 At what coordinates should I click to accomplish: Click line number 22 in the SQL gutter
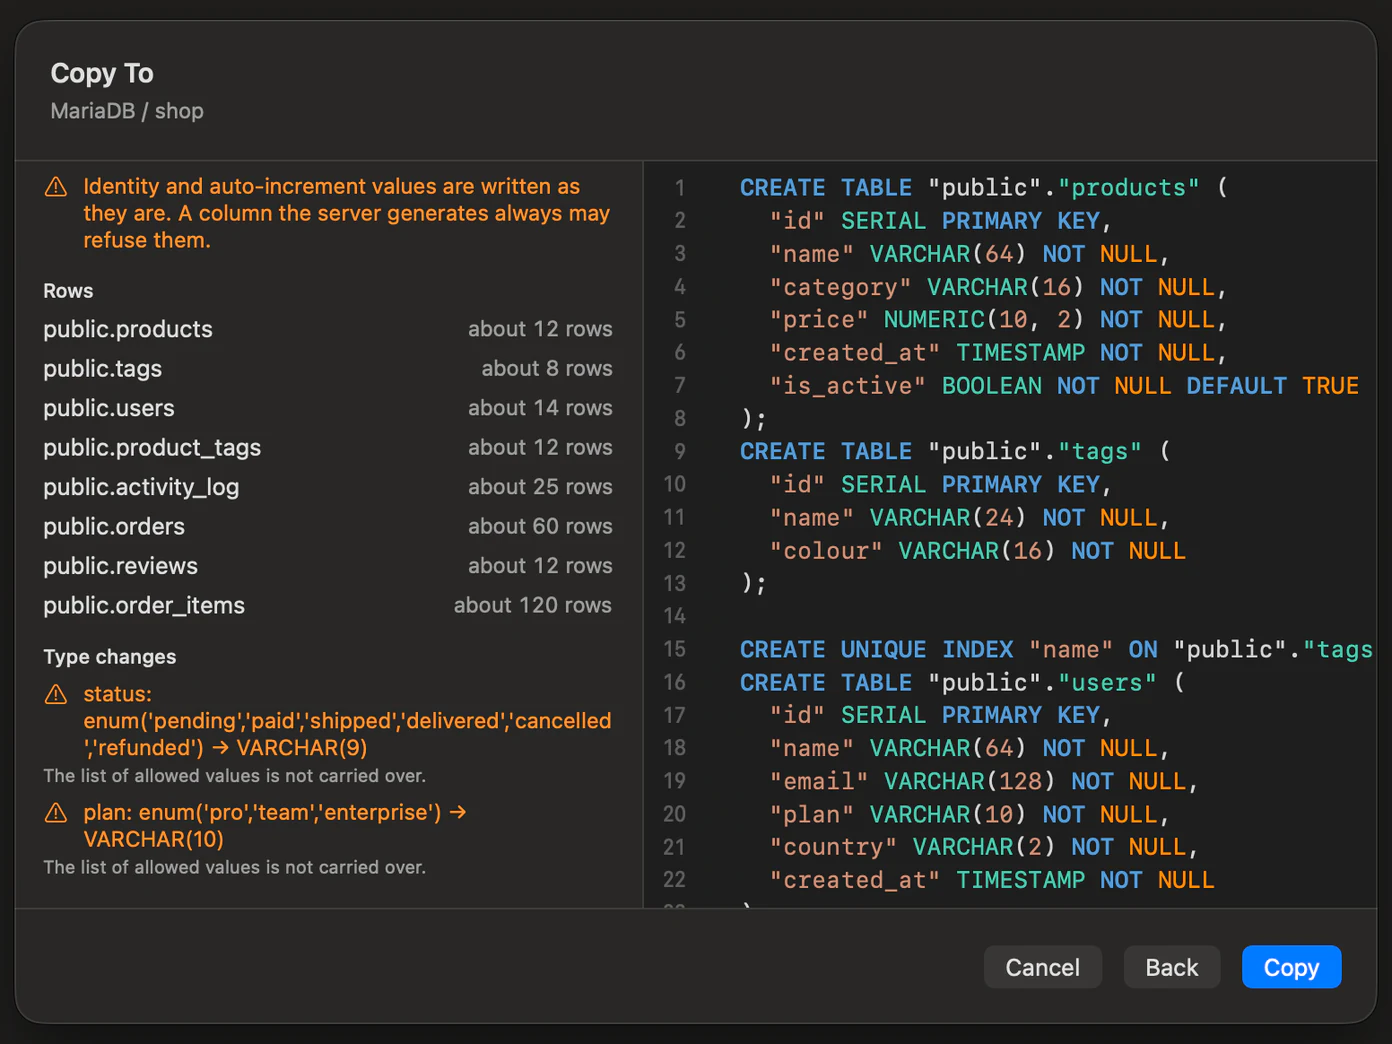click(675, 880)
